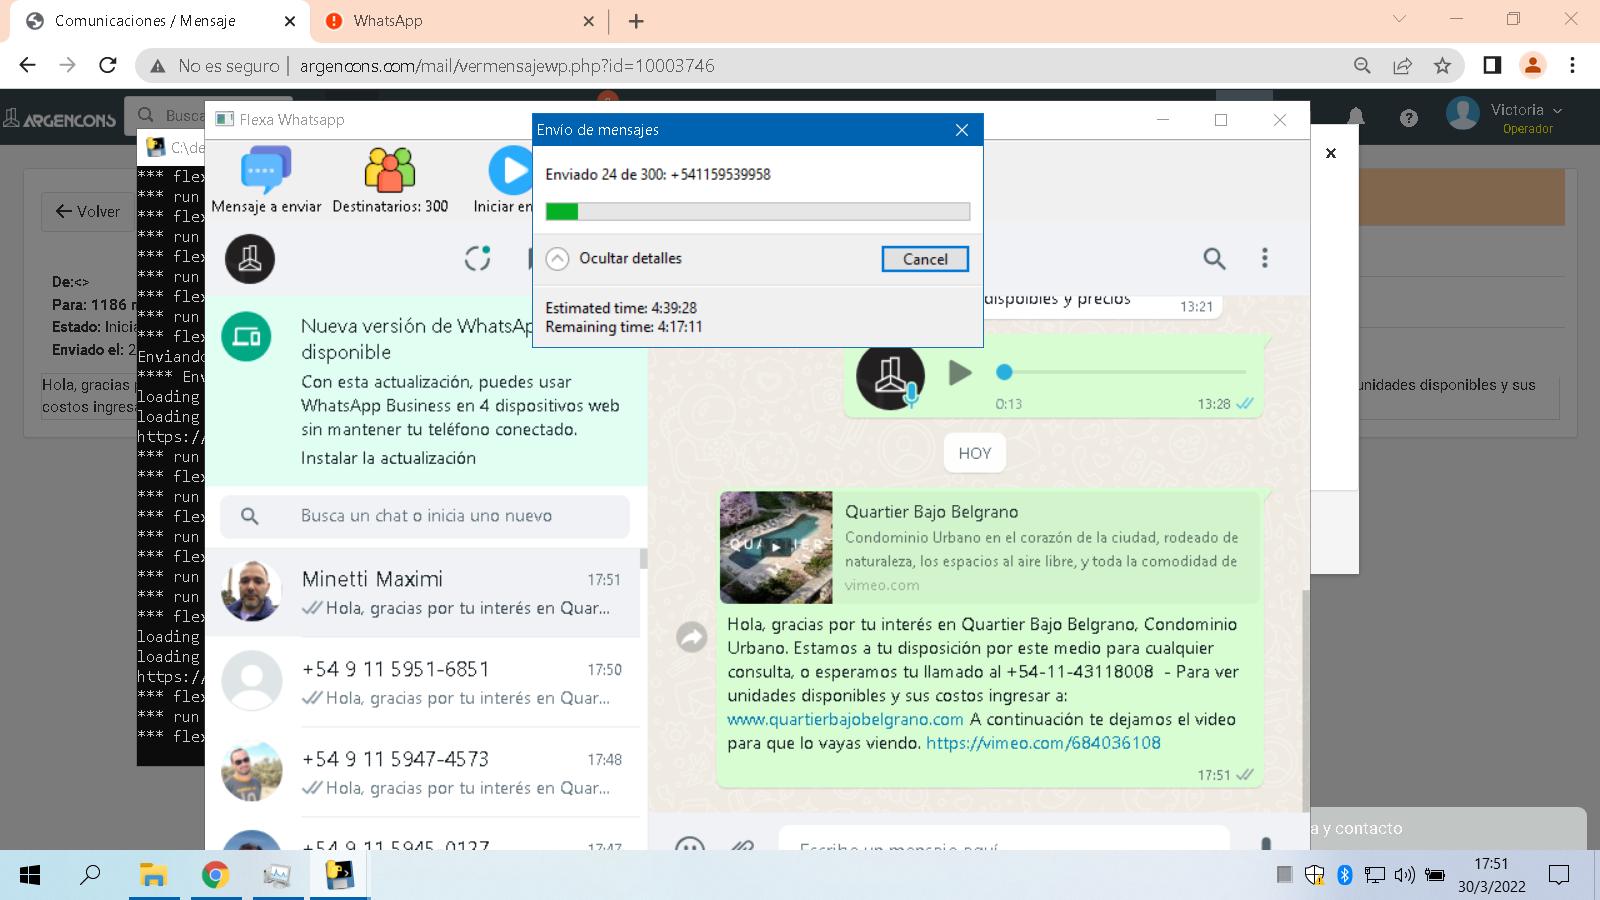Screen dimensions: 1600x900
Task: Click Enviado 24 de 300 status text
Action: click(x=658, y=174)
